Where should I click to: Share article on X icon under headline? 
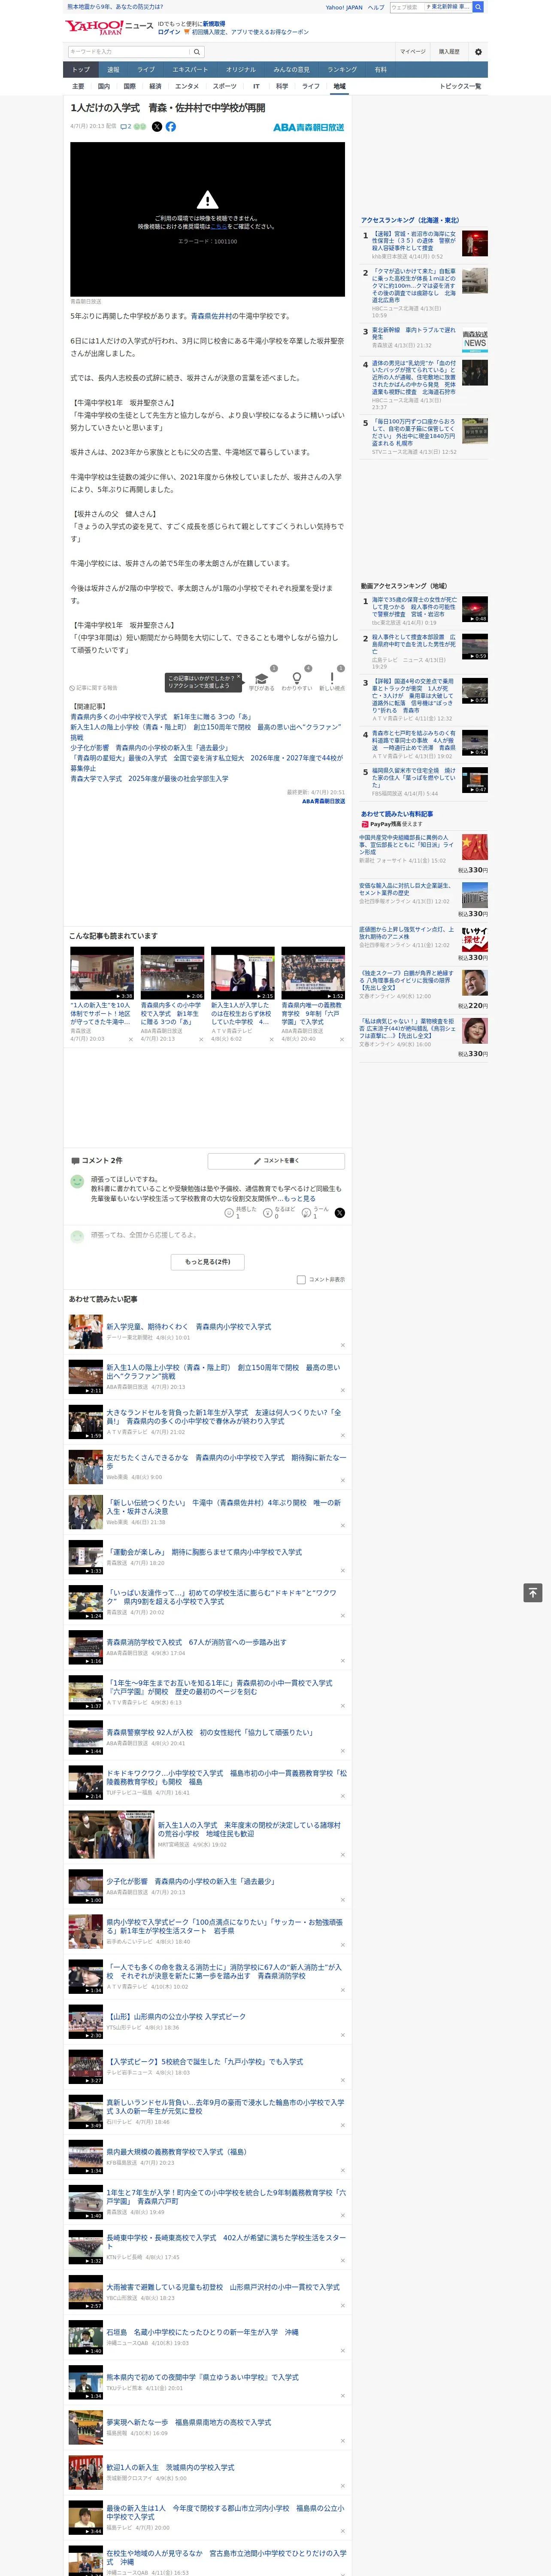click(157, 127)
